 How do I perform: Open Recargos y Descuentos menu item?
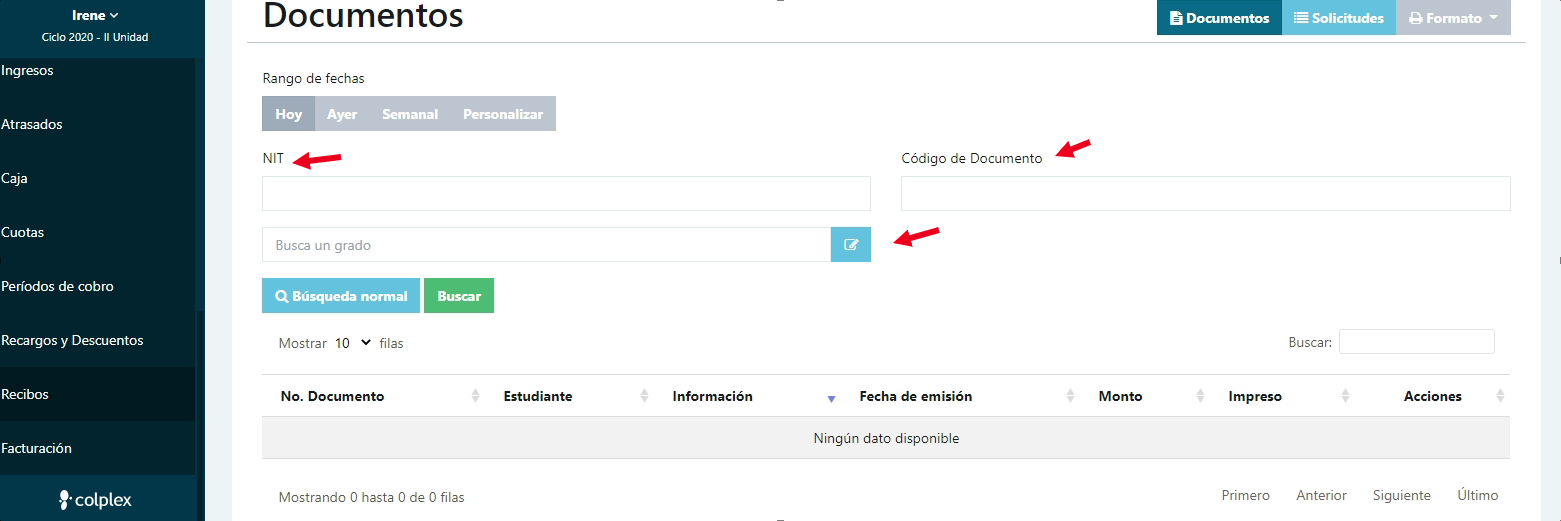[x=72, y=340]
